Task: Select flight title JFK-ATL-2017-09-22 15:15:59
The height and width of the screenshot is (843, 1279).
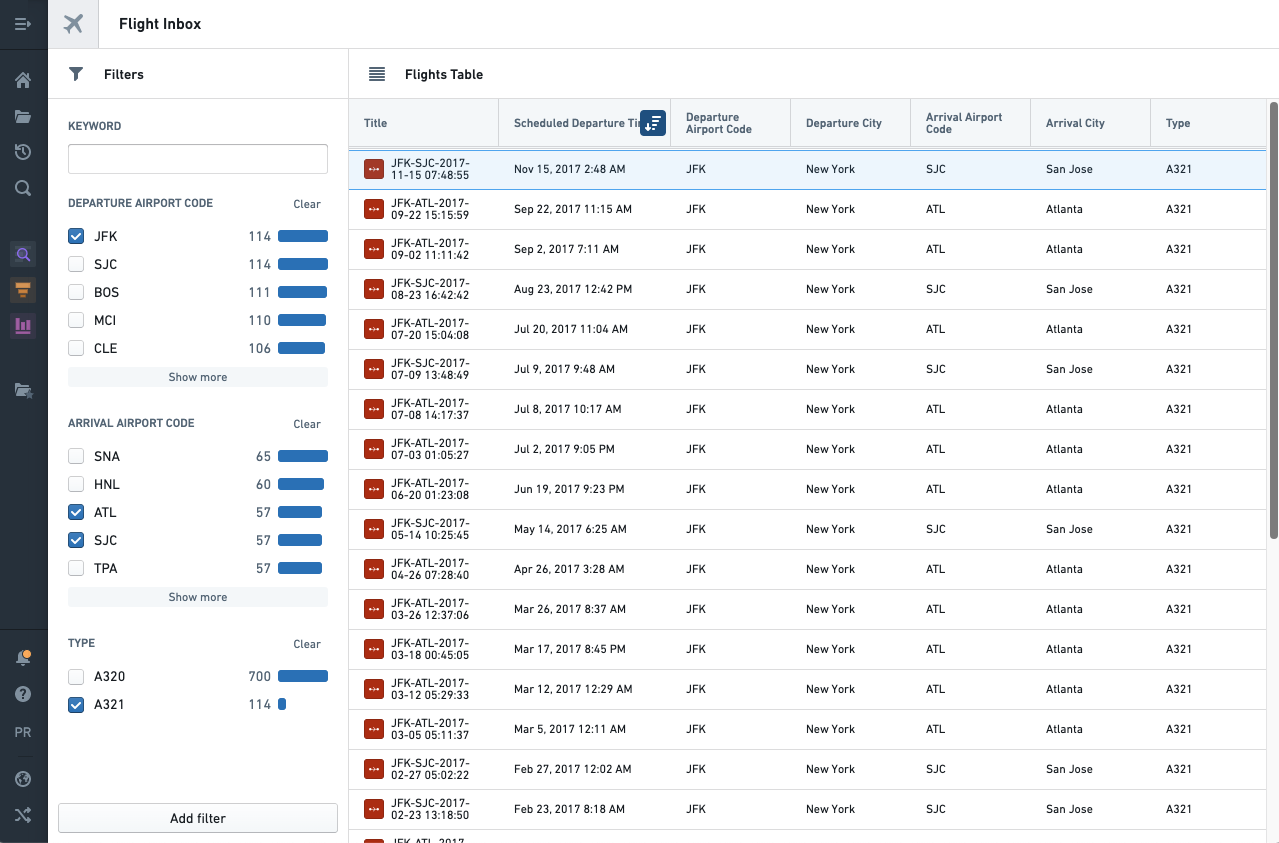Action: 430,209
